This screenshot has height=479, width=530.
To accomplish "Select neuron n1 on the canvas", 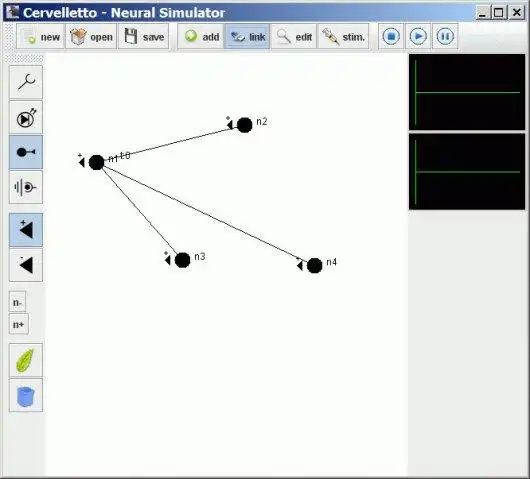I will [x=97, y=162].
